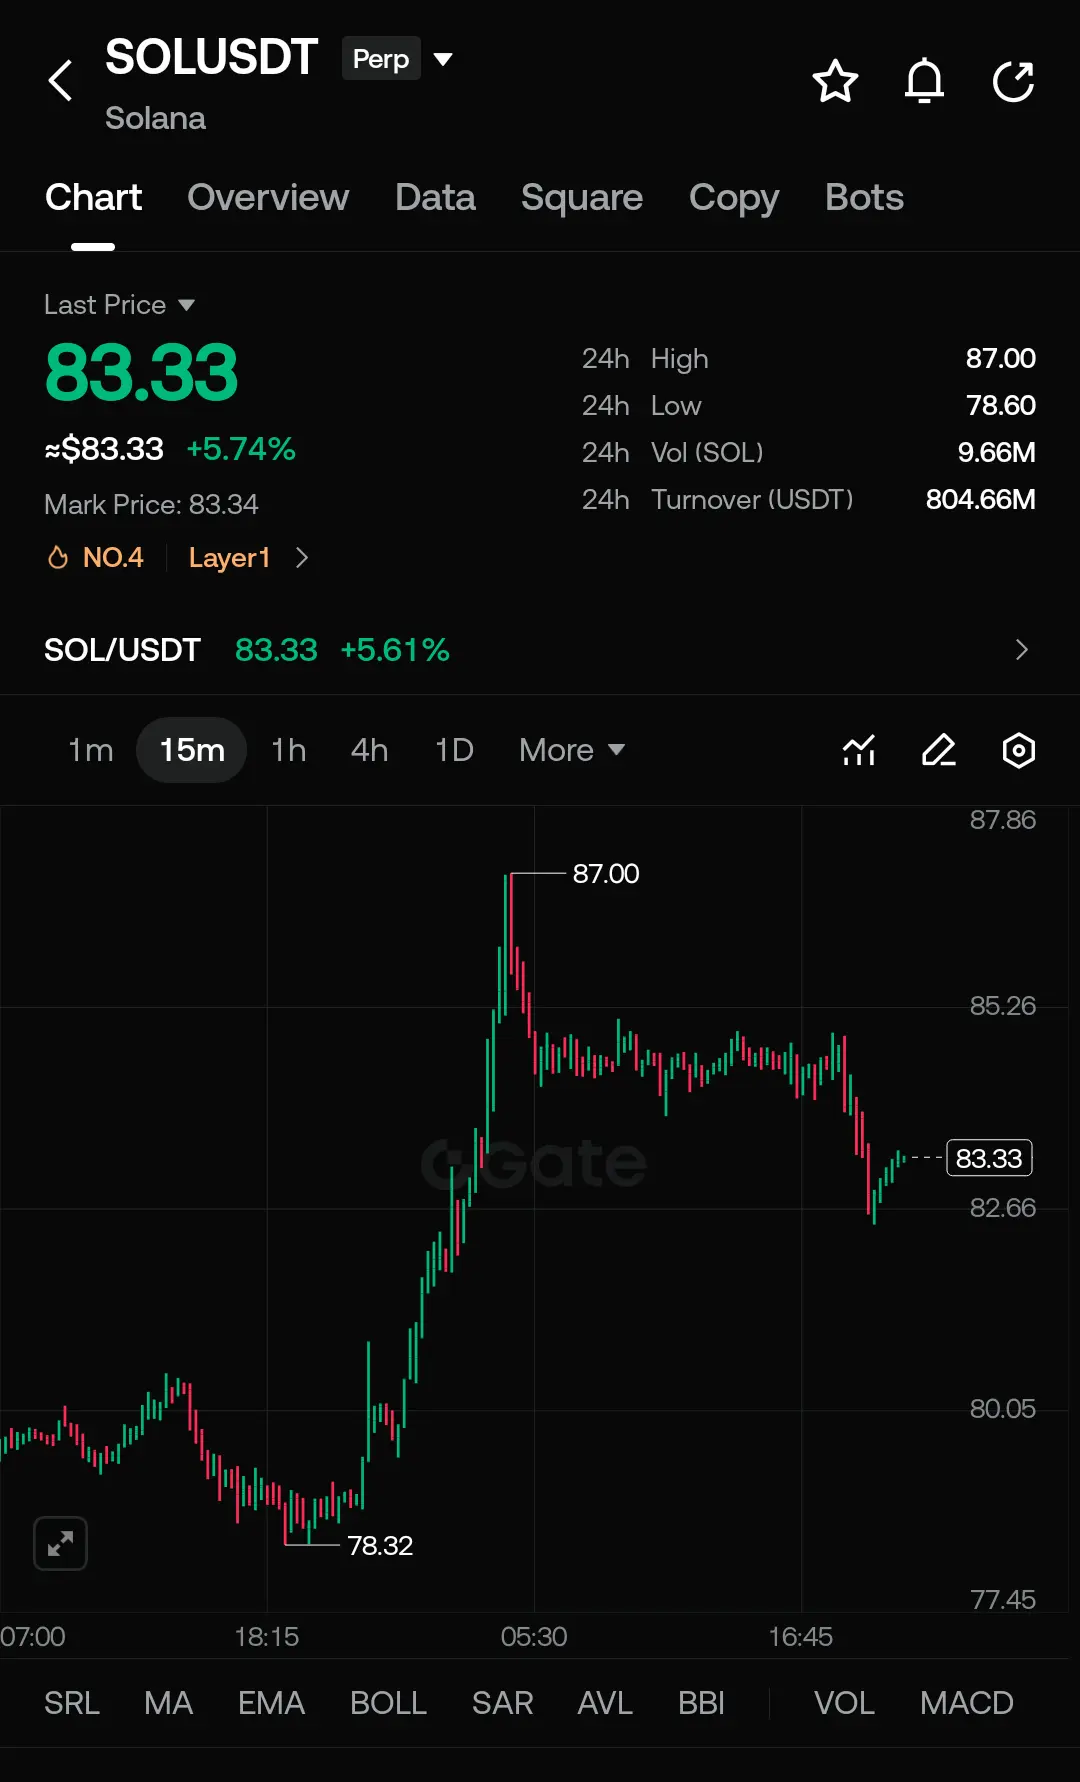Image resolution: width=1080 pixels, height=1782 pixels.
Task: Open the chart indicators icon
Action: click(859, 750)
